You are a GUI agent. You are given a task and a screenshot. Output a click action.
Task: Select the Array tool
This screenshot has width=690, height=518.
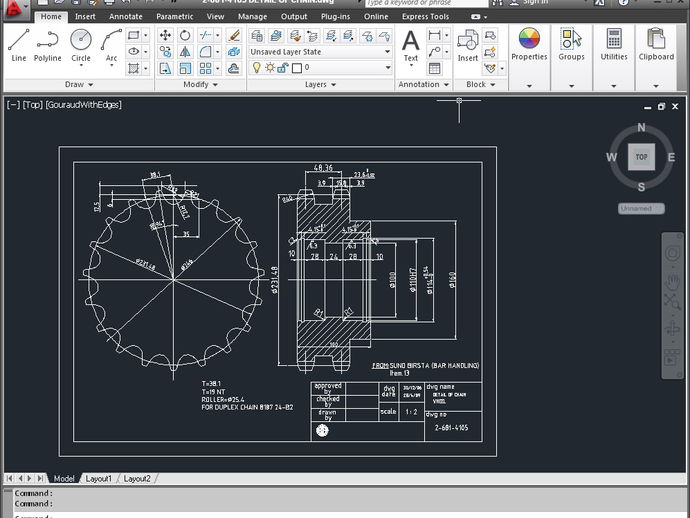click(205, 69)
